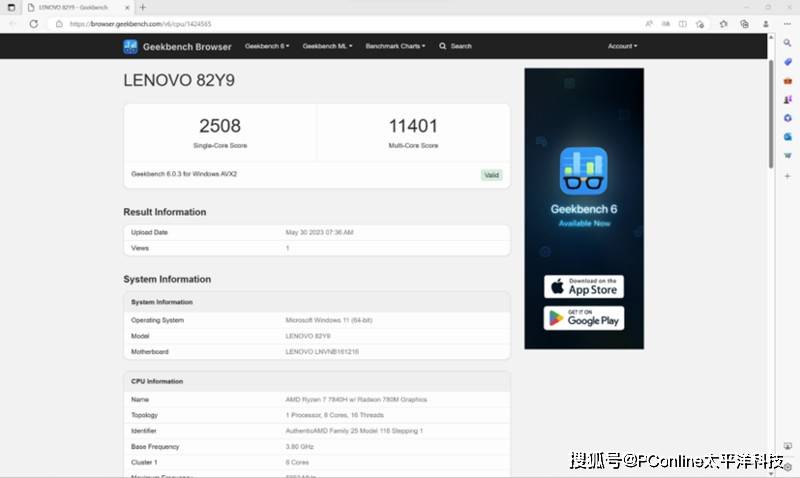This screenshot has width=800, height=478.
Task: Close the LENOVO 82Y9 Geekbench tab
Action: 128,7
